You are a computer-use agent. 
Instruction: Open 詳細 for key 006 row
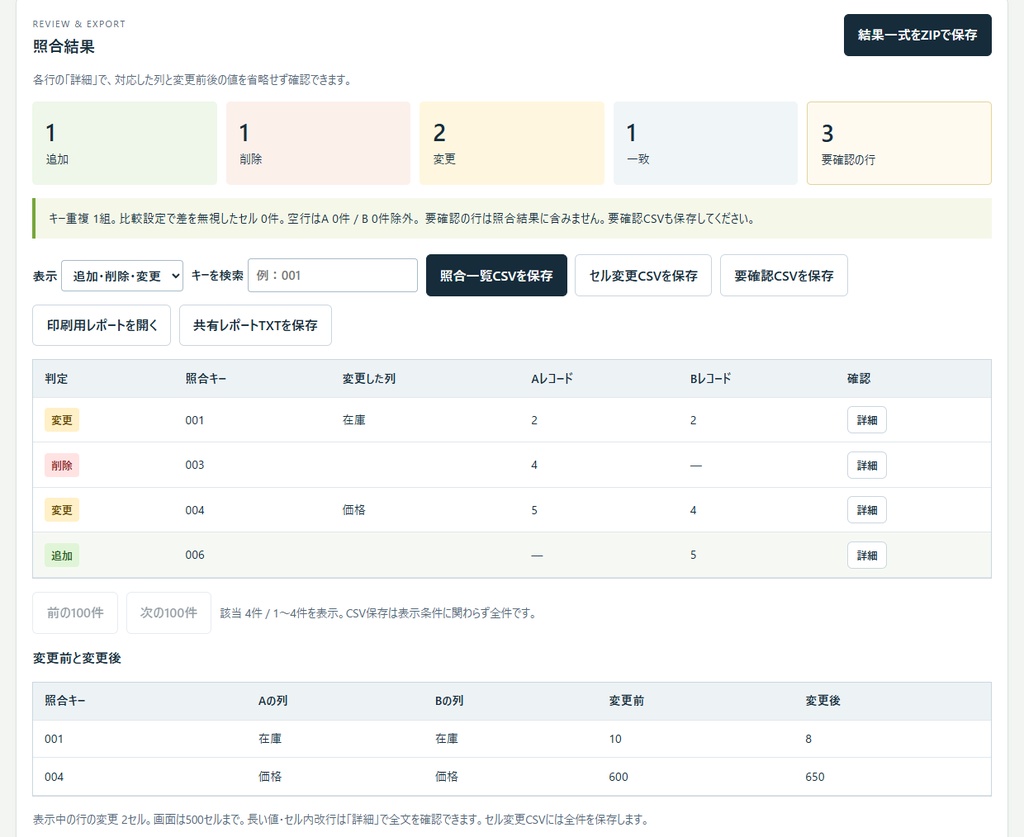coord(867,555)
